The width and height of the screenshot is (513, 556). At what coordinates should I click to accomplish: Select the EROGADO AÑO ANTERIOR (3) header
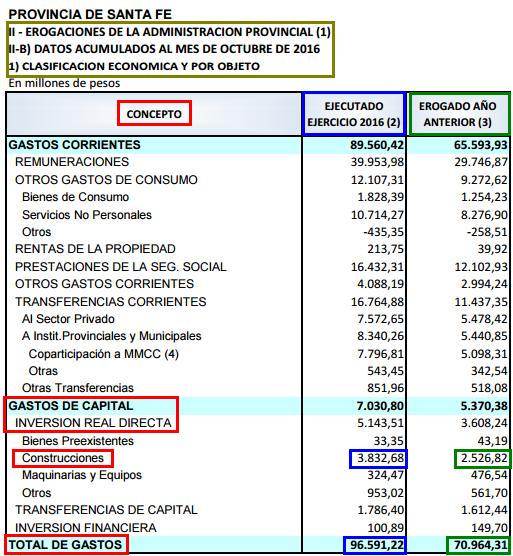point(458,114)
